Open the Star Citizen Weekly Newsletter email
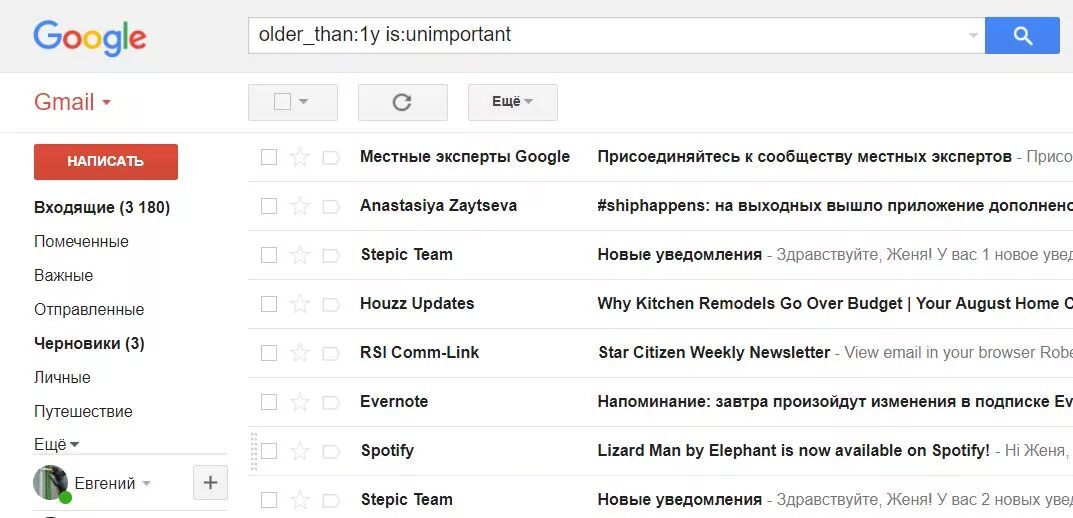Image resolution: width=1073 pixels, height=518 pixels. [x=714, y=353]
